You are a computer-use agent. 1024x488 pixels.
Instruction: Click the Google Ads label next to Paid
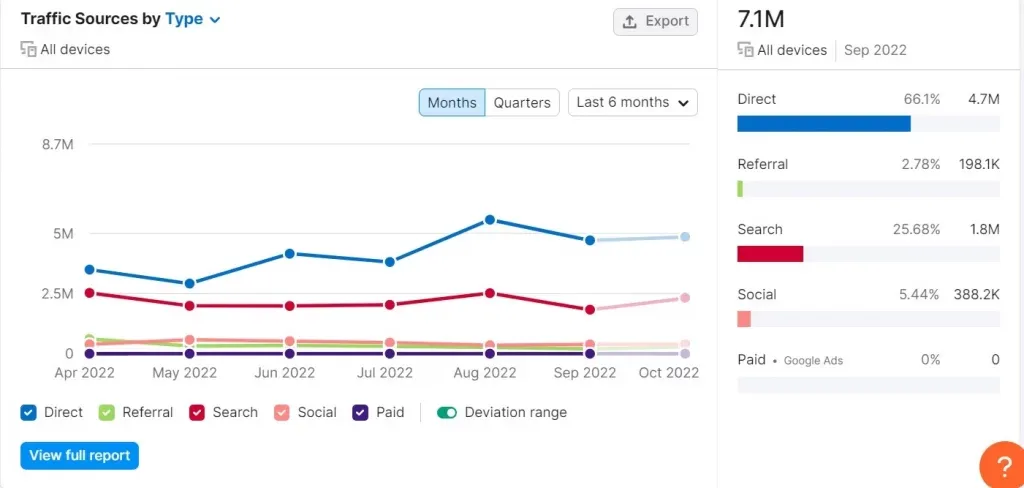click(813, 361)
